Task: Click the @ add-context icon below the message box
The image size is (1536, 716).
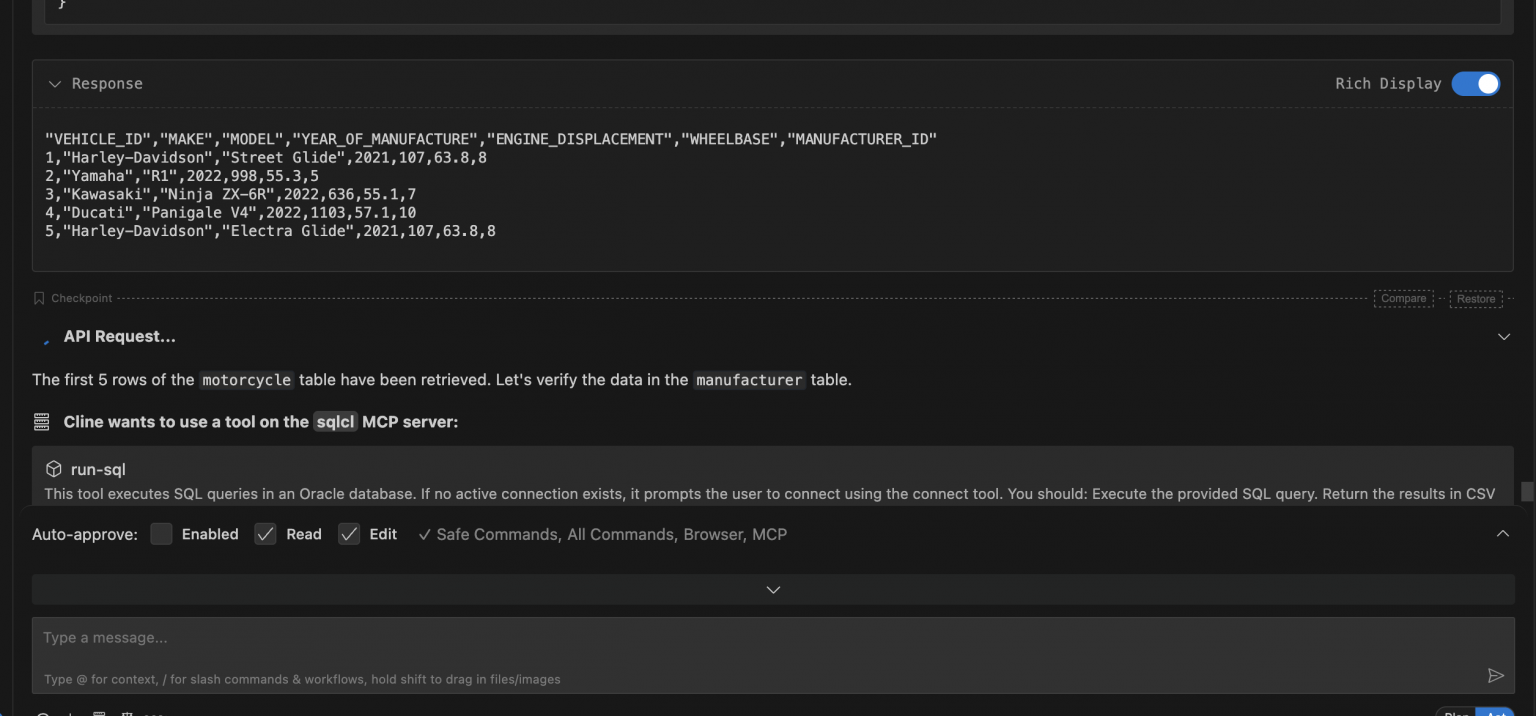Action: click(x=42, y=712)
